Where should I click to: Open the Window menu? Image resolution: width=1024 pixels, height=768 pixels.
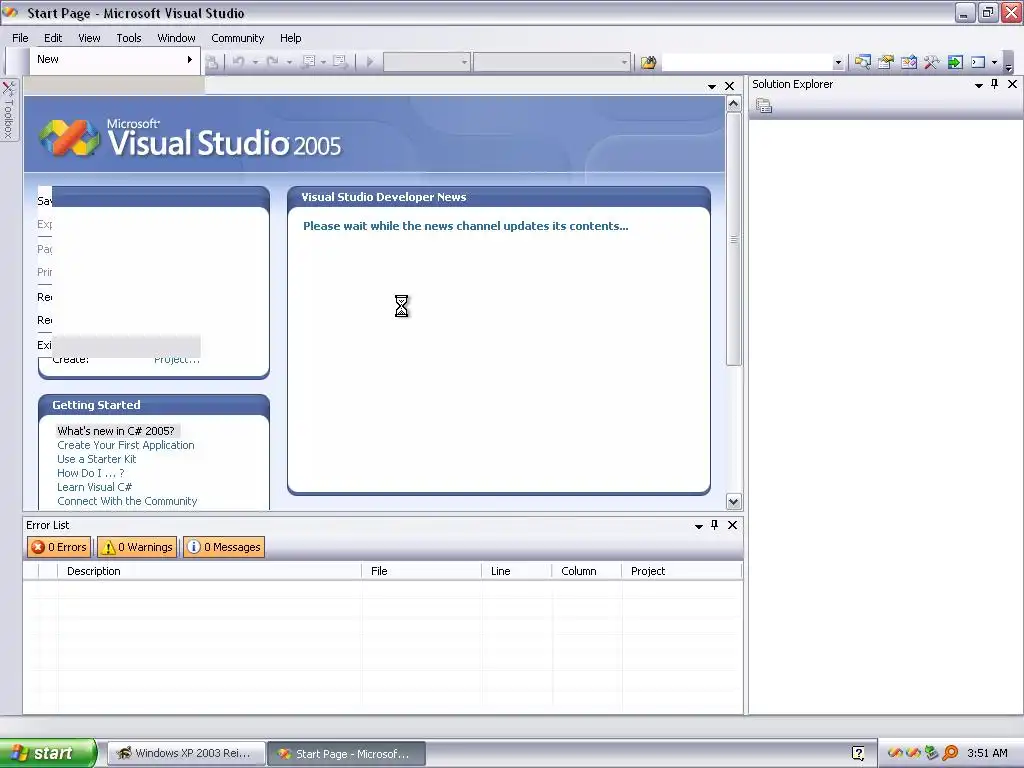click(x=176, y=38)
